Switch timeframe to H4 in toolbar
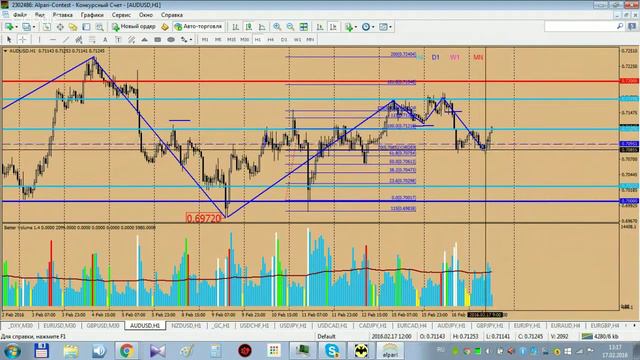The image size is (640, 360). [x=271, y=40]
